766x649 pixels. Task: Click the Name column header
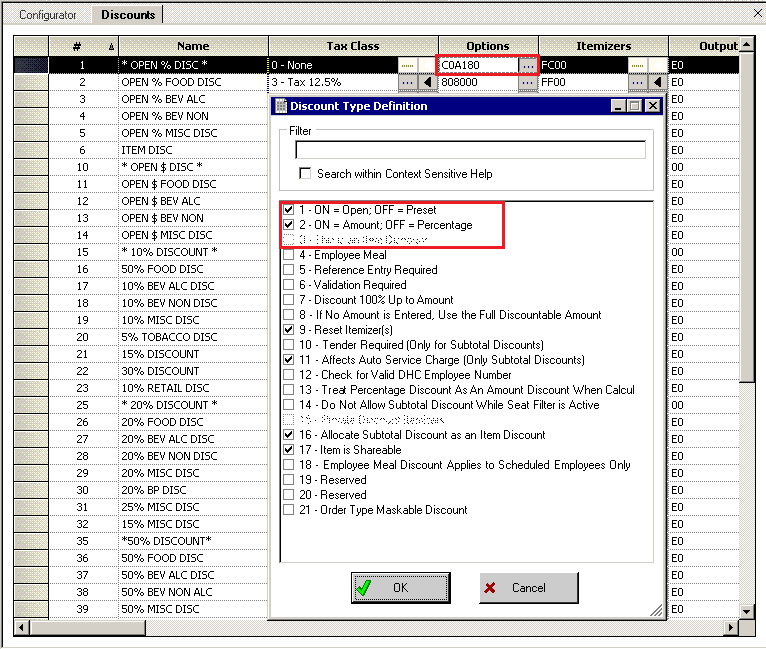(193, 46)
